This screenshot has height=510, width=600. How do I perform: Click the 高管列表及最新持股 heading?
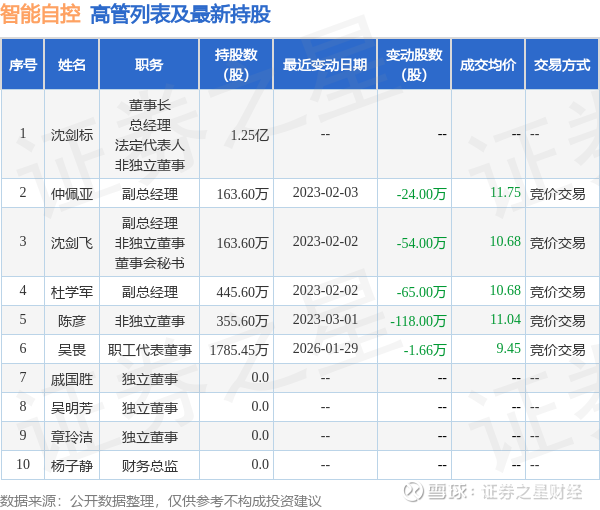click(180, 14)
